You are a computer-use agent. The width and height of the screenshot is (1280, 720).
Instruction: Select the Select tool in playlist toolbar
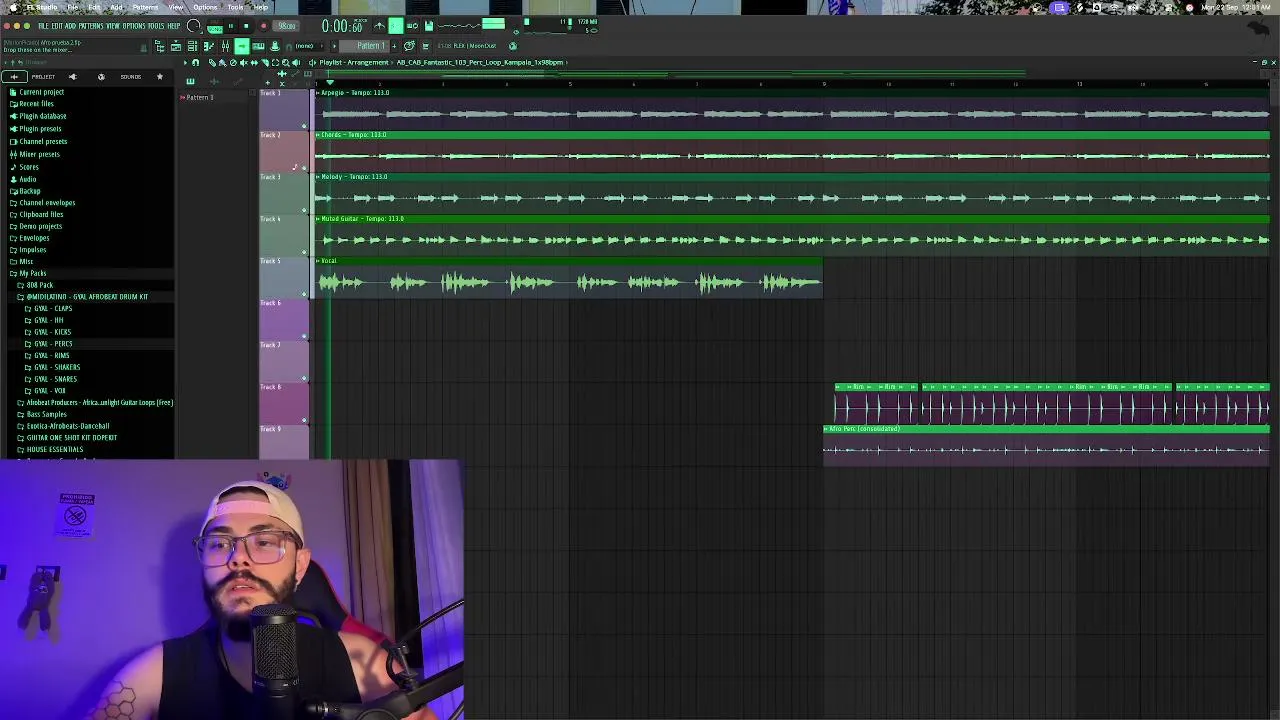coord(275,62)
